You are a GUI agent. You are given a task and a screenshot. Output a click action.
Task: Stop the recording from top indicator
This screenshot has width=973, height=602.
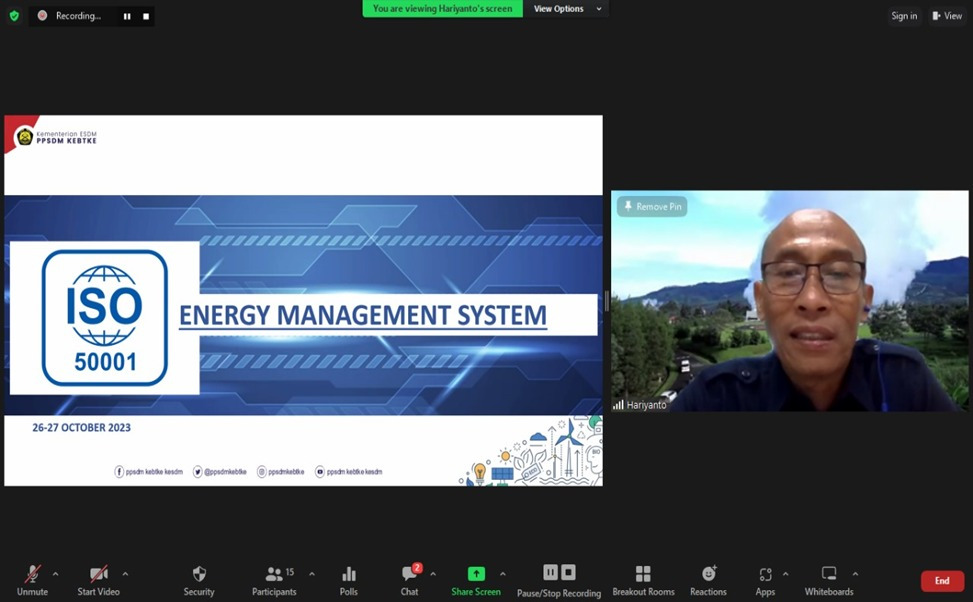146,17
